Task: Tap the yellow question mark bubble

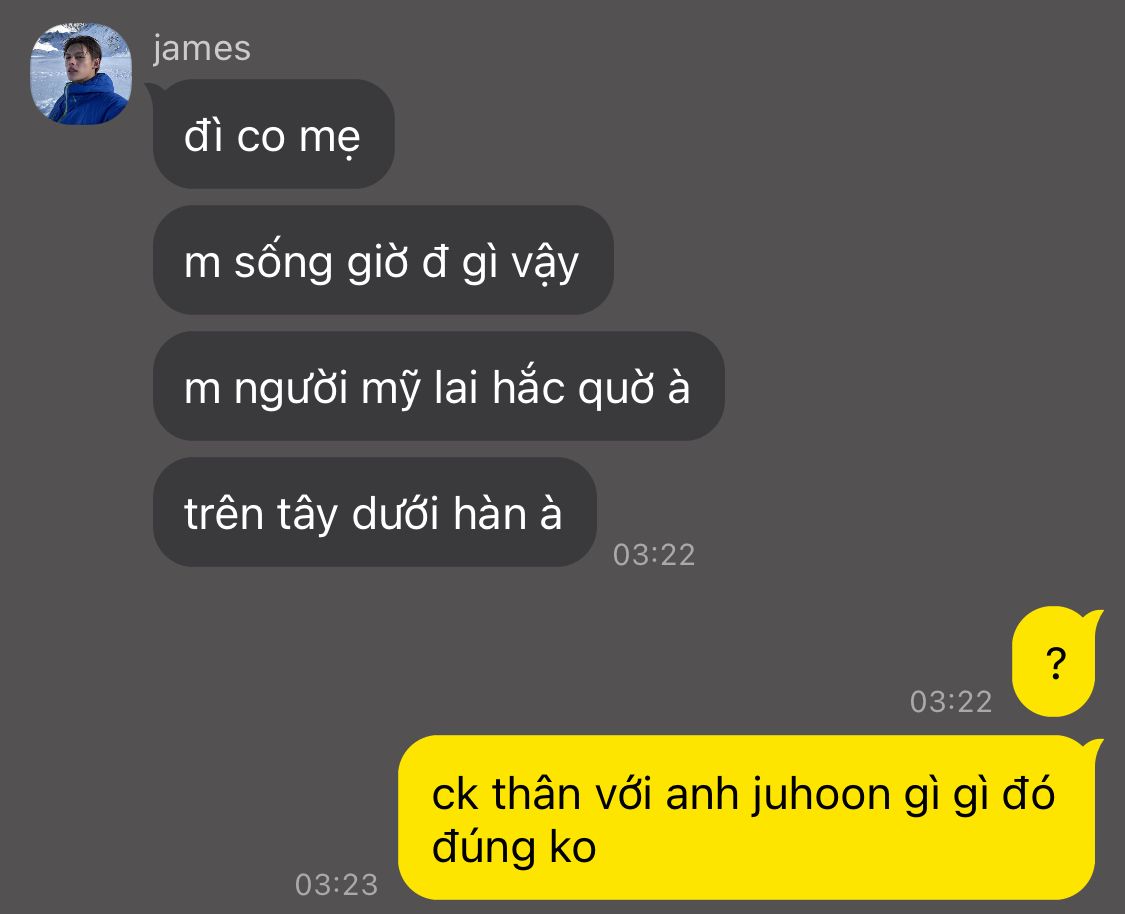Action: [x=1055, y=661]
